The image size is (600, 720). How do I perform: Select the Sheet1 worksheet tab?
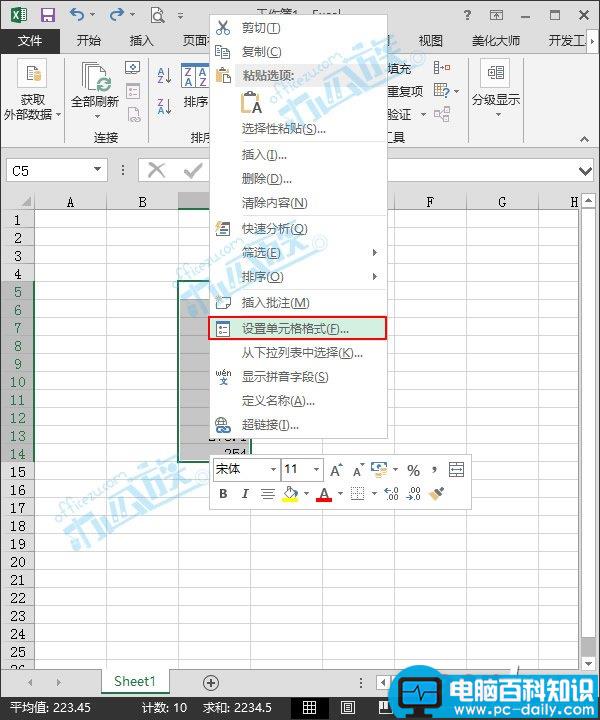click(x=135, y=681)
